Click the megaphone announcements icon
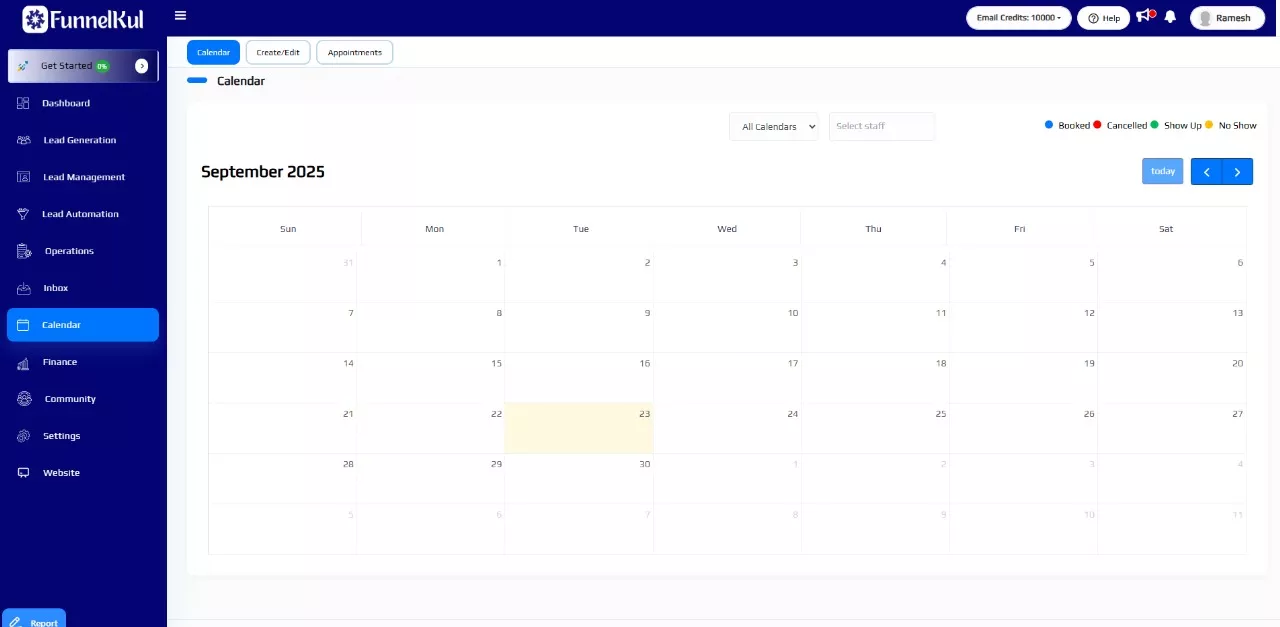Screen dimensions: 1280x627 (x=1145, y=16)
